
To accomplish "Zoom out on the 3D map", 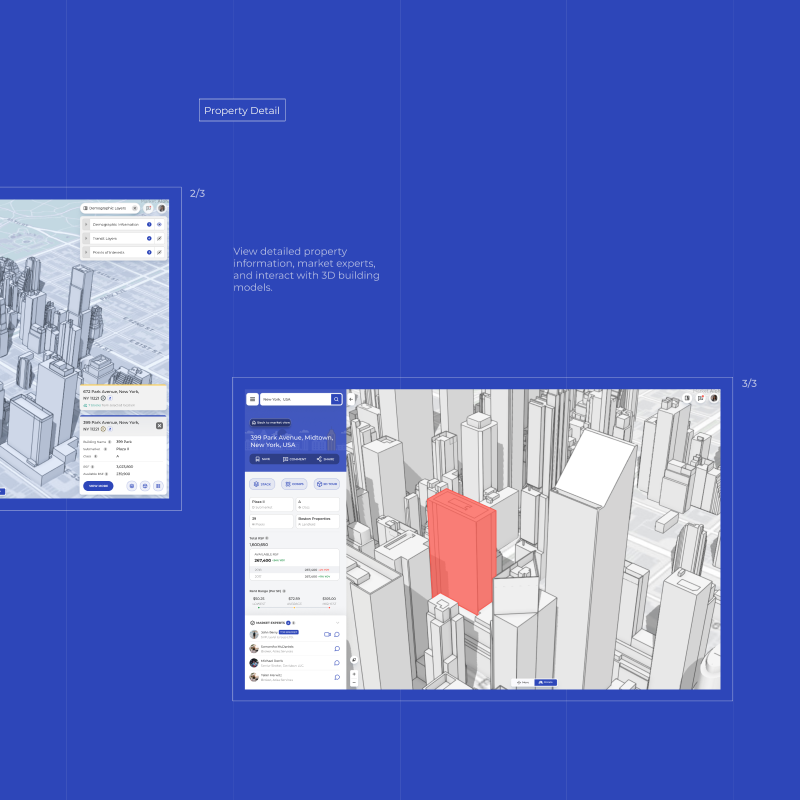I will coord(354,683).
